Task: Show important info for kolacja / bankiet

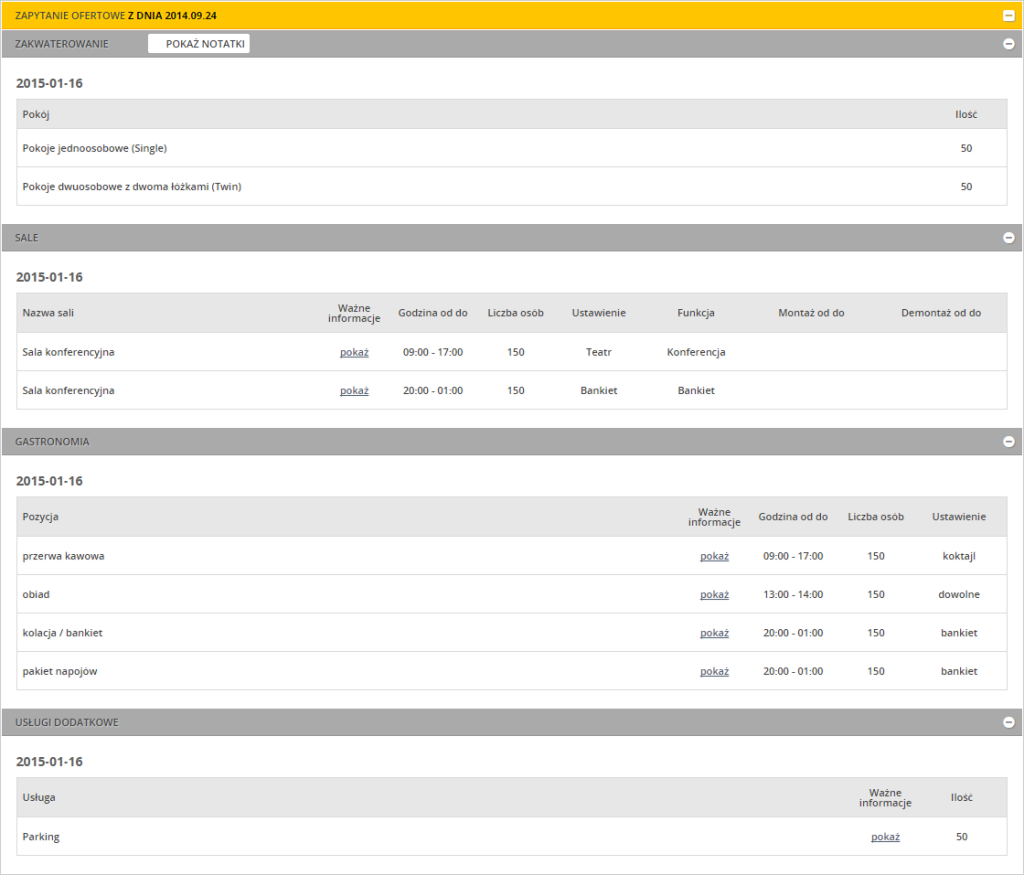Action: (714, 633)
